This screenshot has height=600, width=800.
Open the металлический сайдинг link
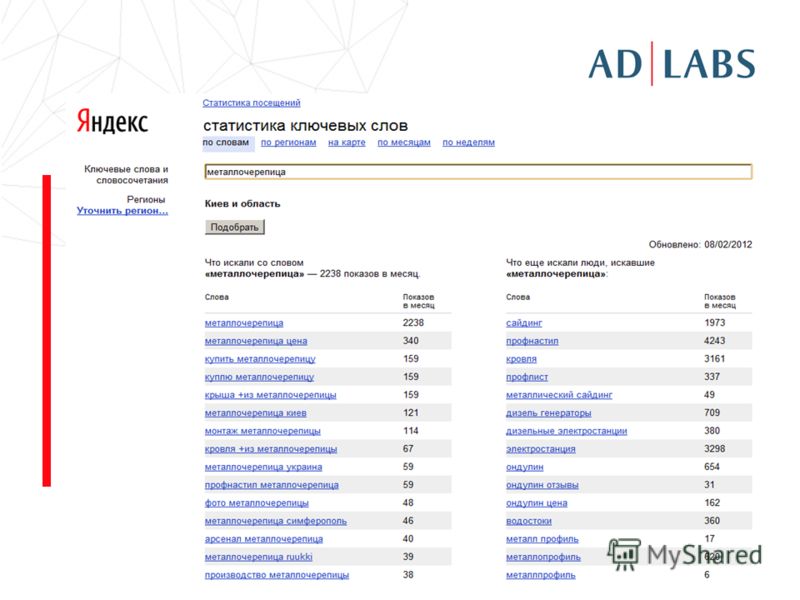[x=559, y=395]
